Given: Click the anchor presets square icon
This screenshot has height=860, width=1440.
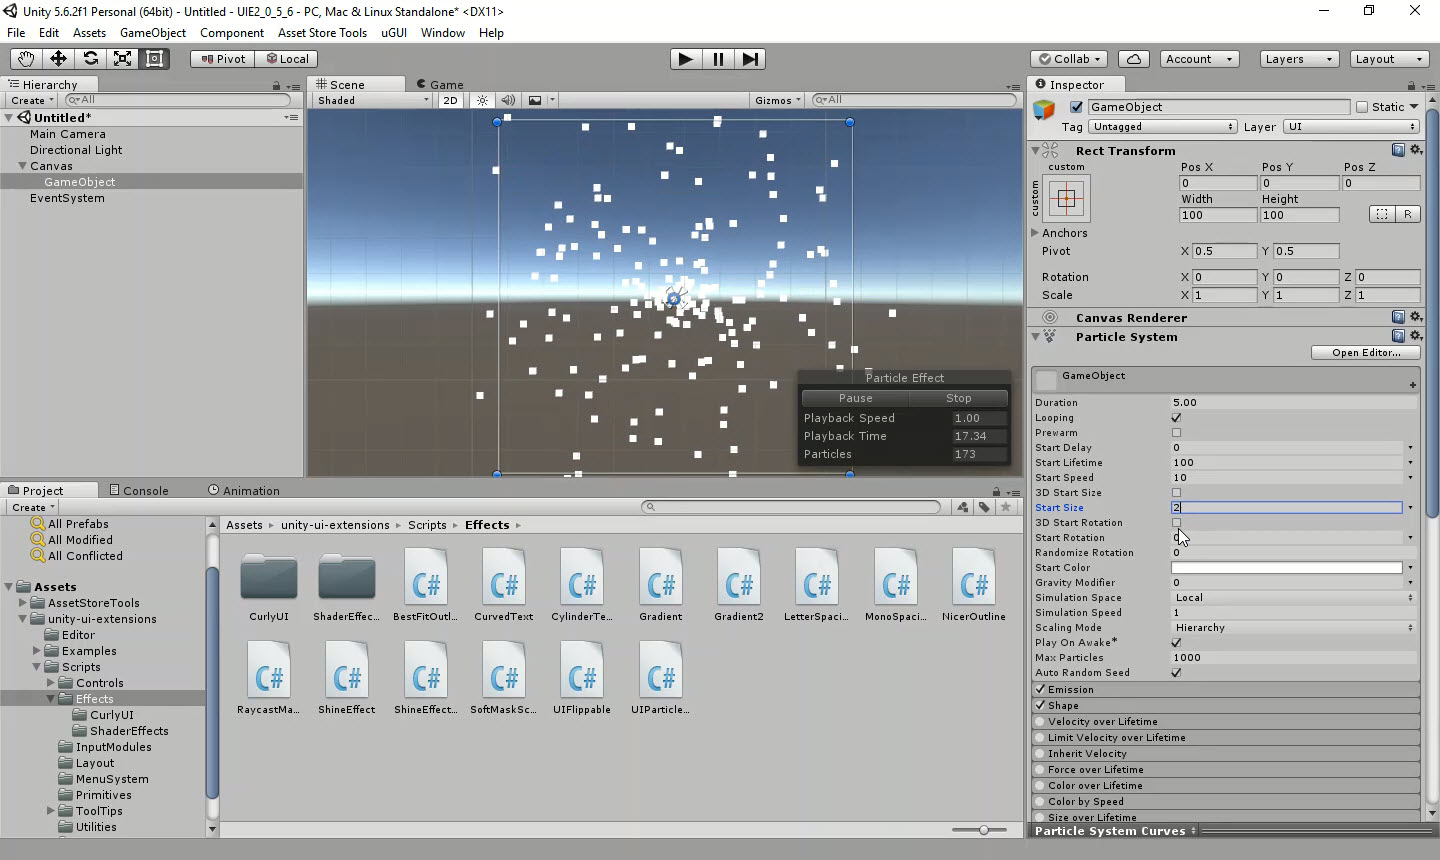Looking at the screenshot, I should tap(1066, 198).
